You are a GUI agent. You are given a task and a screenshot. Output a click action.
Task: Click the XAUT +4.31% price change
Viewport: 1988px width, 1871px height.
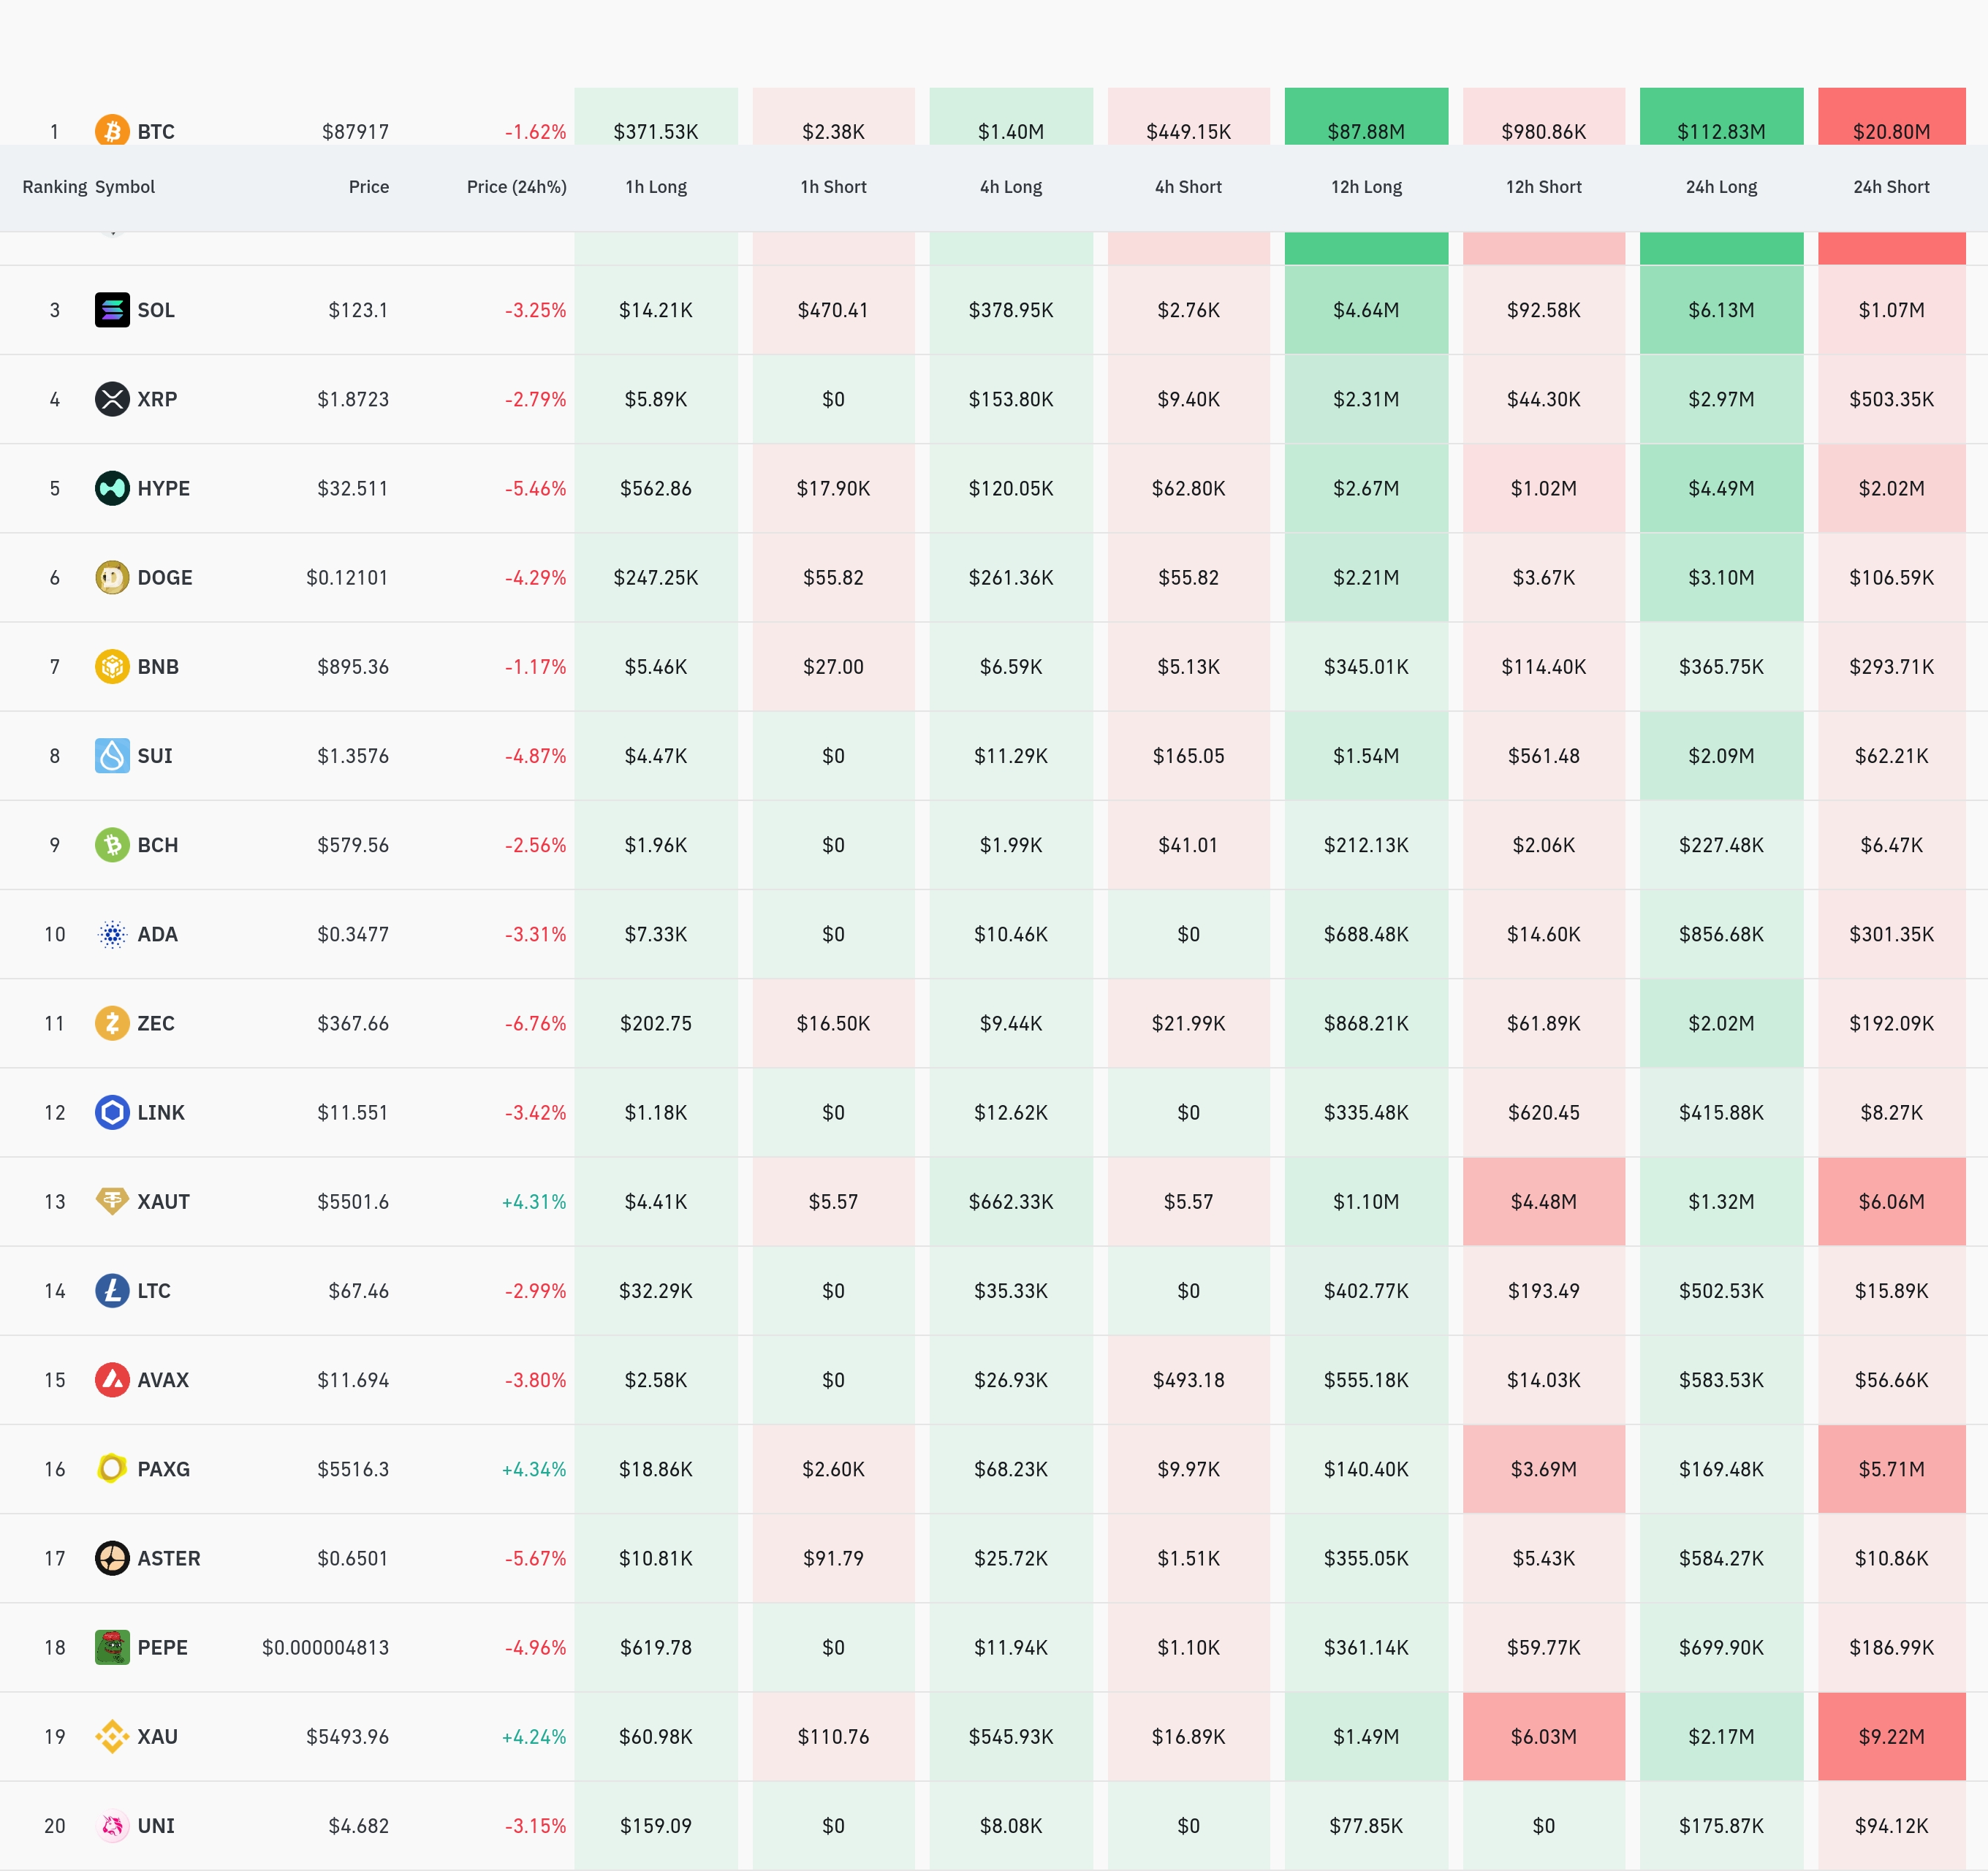533,1201
